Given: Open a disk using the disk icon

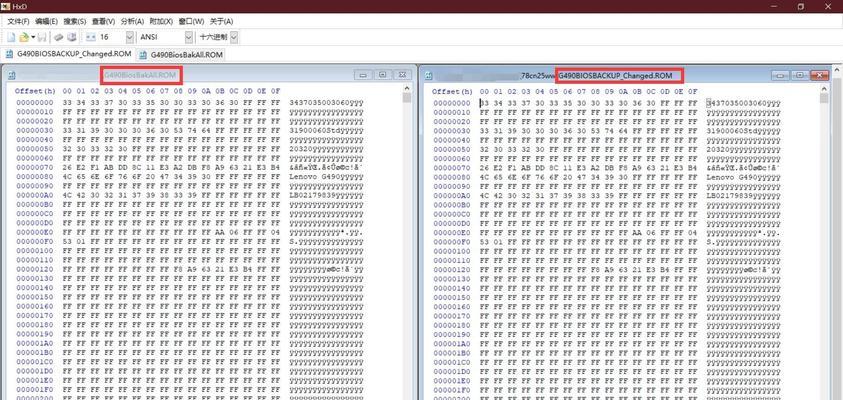Looking at the screenshot, I should tap(72, 37).
